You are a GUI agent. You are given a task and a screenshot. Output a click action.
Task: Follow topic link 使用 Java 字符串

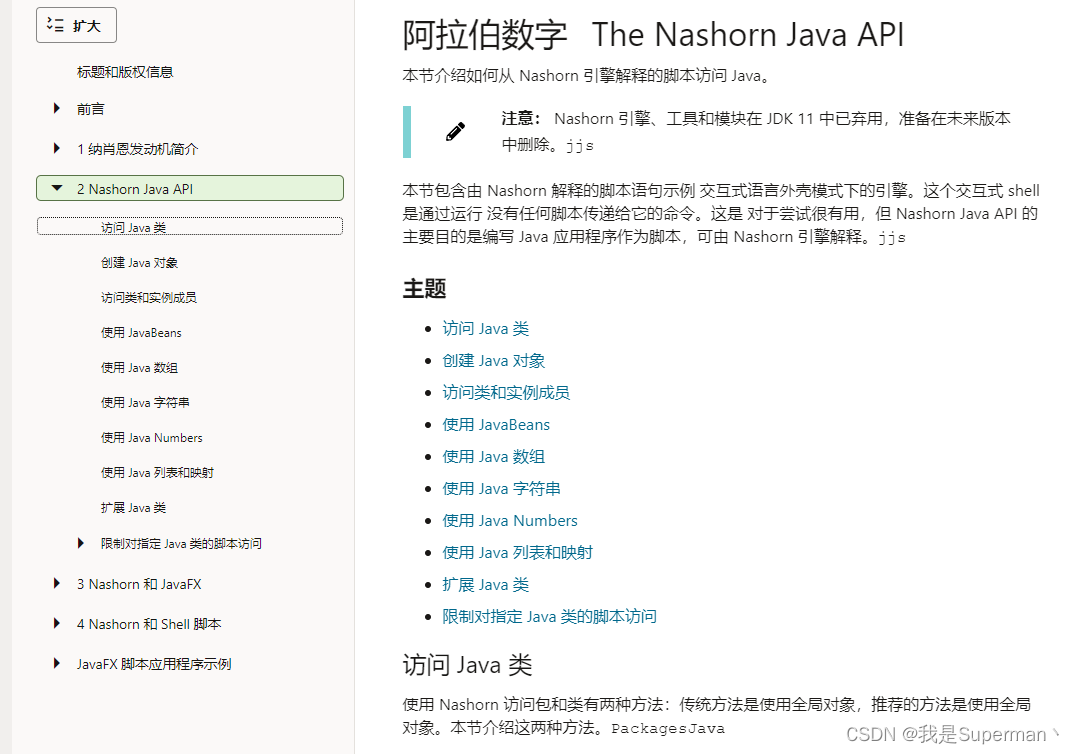coord(501,489)
